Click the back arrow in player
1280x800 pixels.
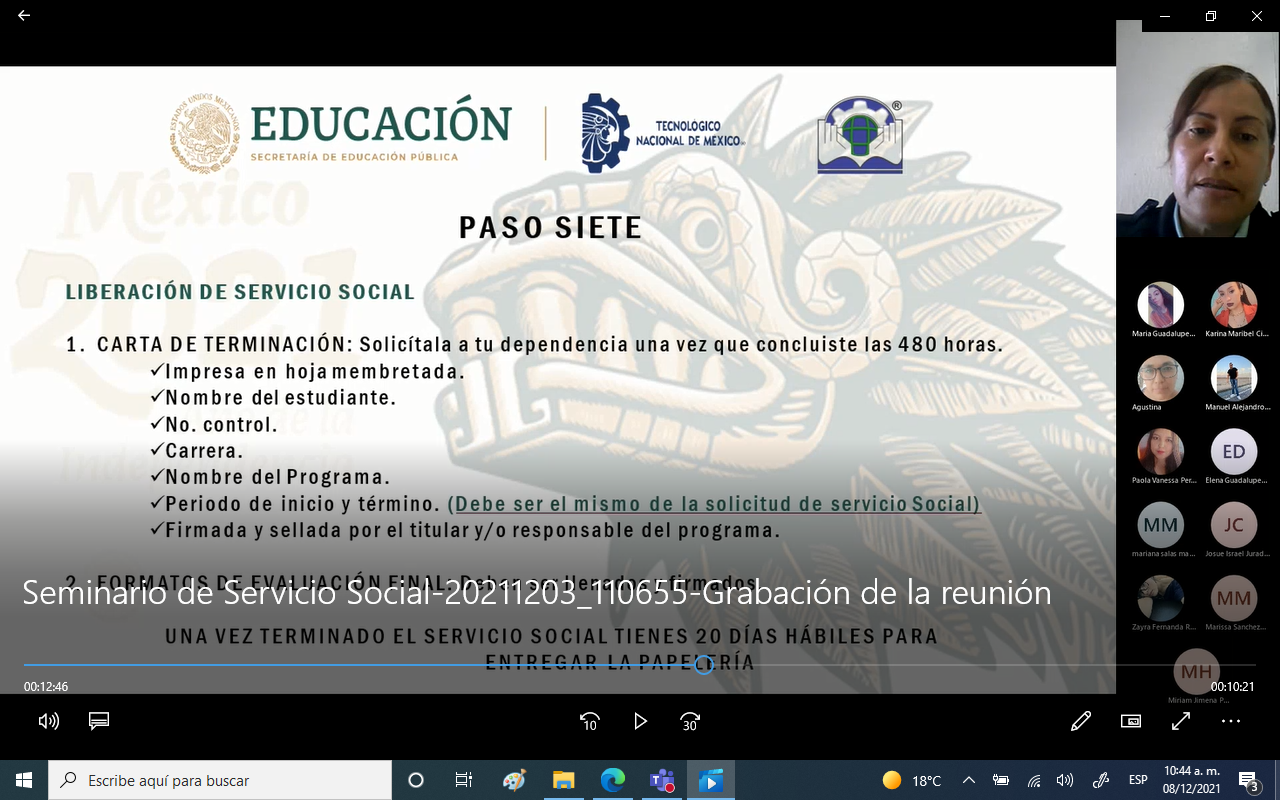click(x=24, y=16)
